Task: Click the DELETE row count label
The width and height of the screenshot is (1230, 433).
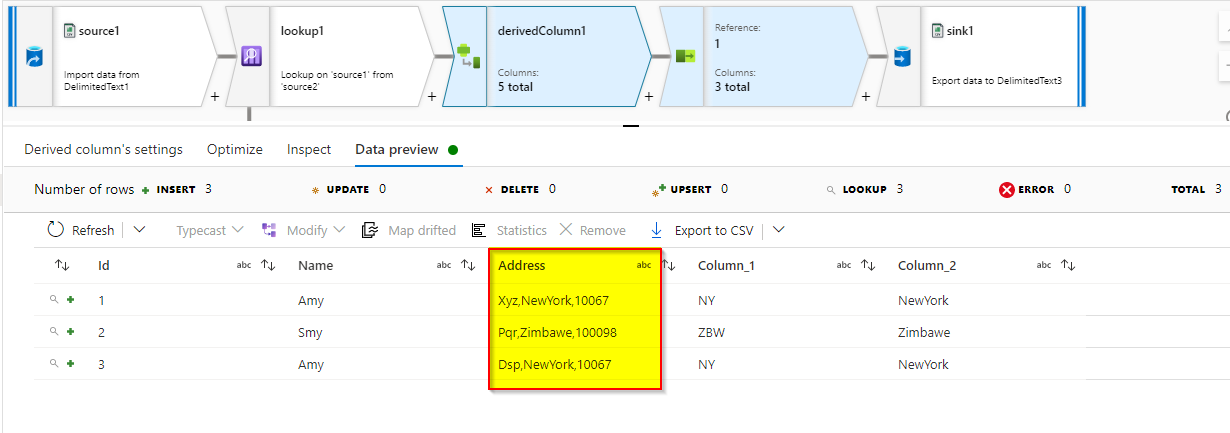Action: pos(520,189)
